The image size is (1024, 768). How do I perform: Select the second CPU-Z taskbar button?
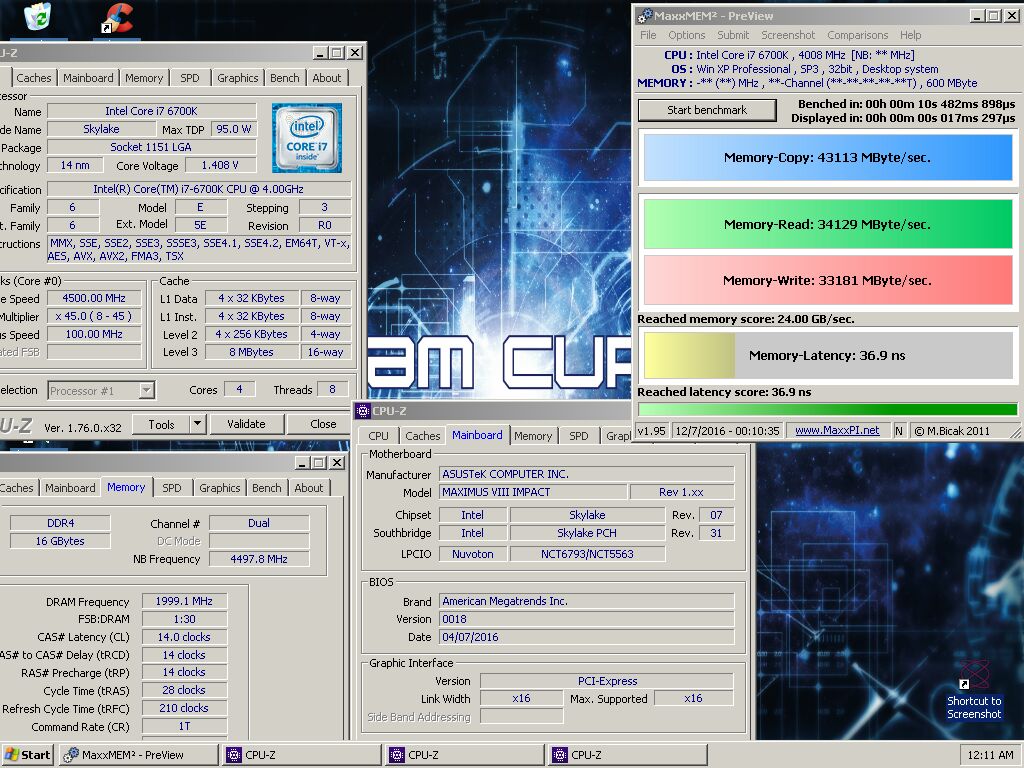(x=465, y=755)
